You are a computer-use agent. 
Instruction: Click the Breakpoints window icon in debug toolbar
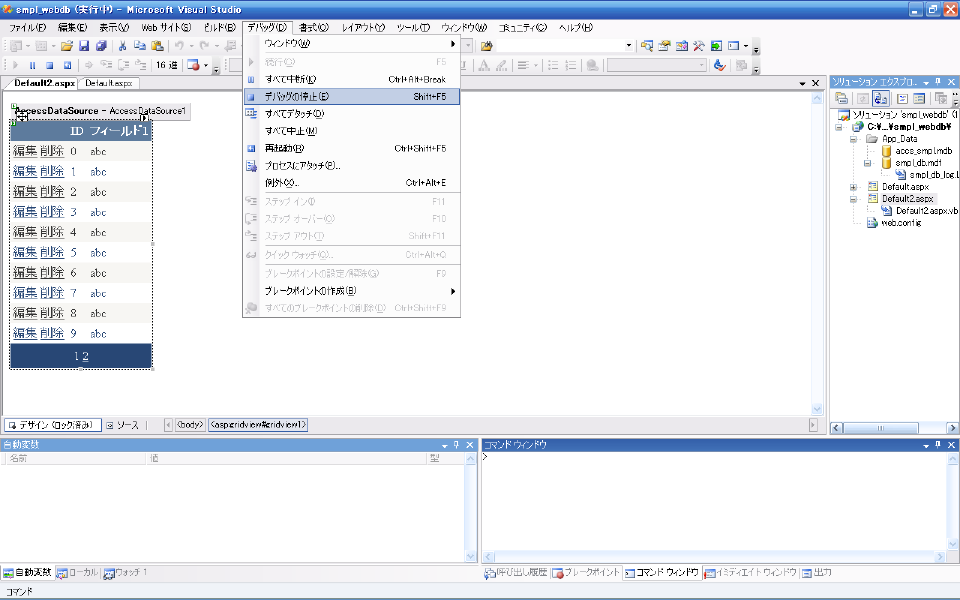pos(193,65)
